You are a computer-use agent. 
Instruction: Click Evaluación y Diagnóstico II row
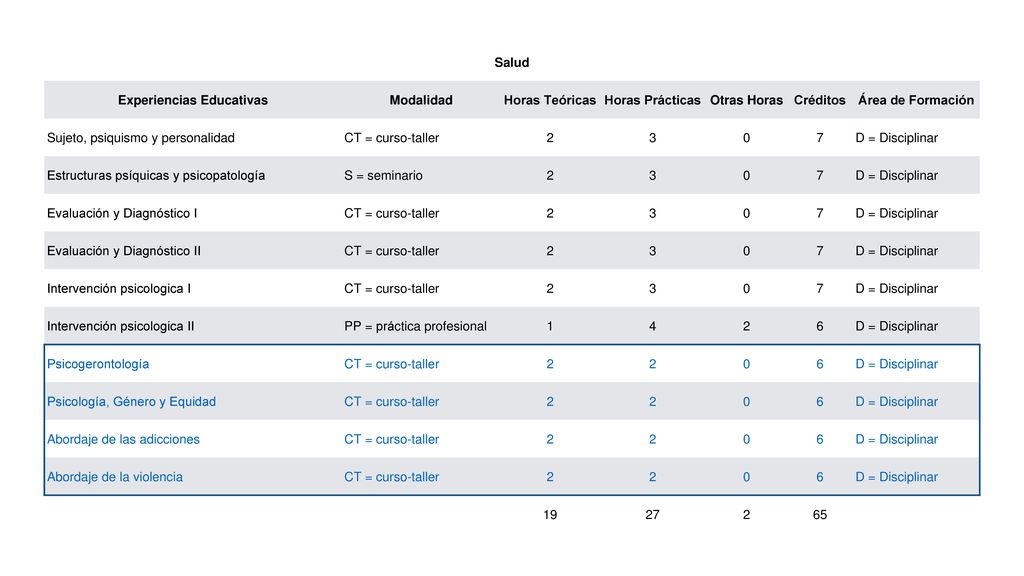click(x=512, y=251)
